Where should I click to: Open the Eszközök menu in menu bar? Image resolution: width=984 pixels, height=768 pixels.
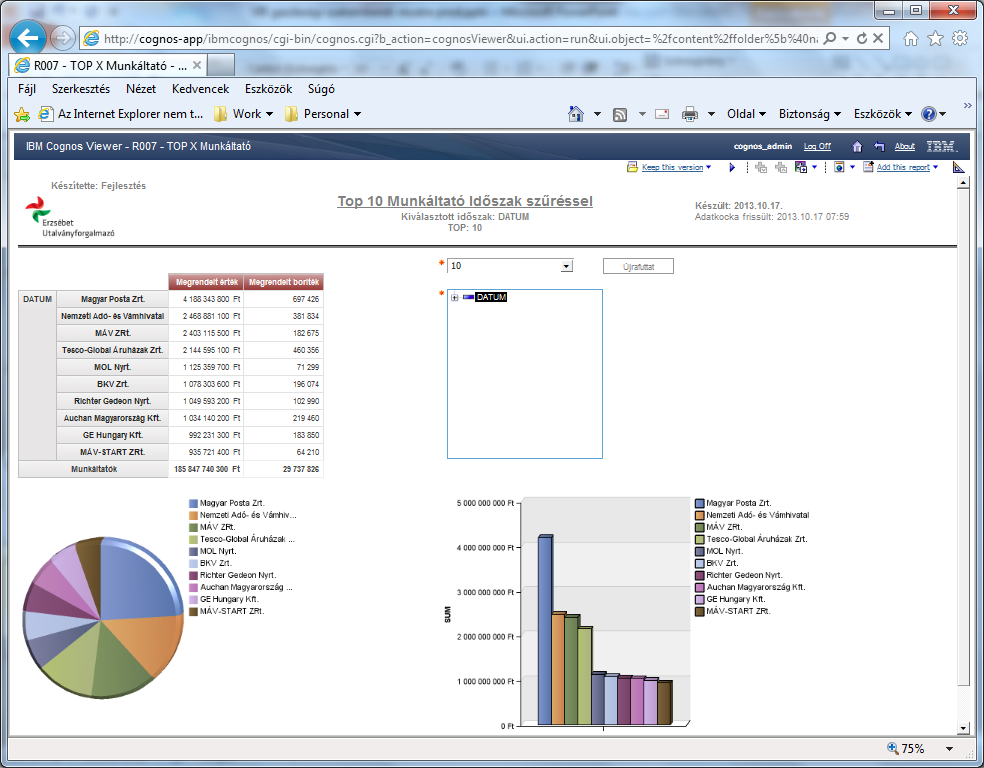tap(269, 89)
